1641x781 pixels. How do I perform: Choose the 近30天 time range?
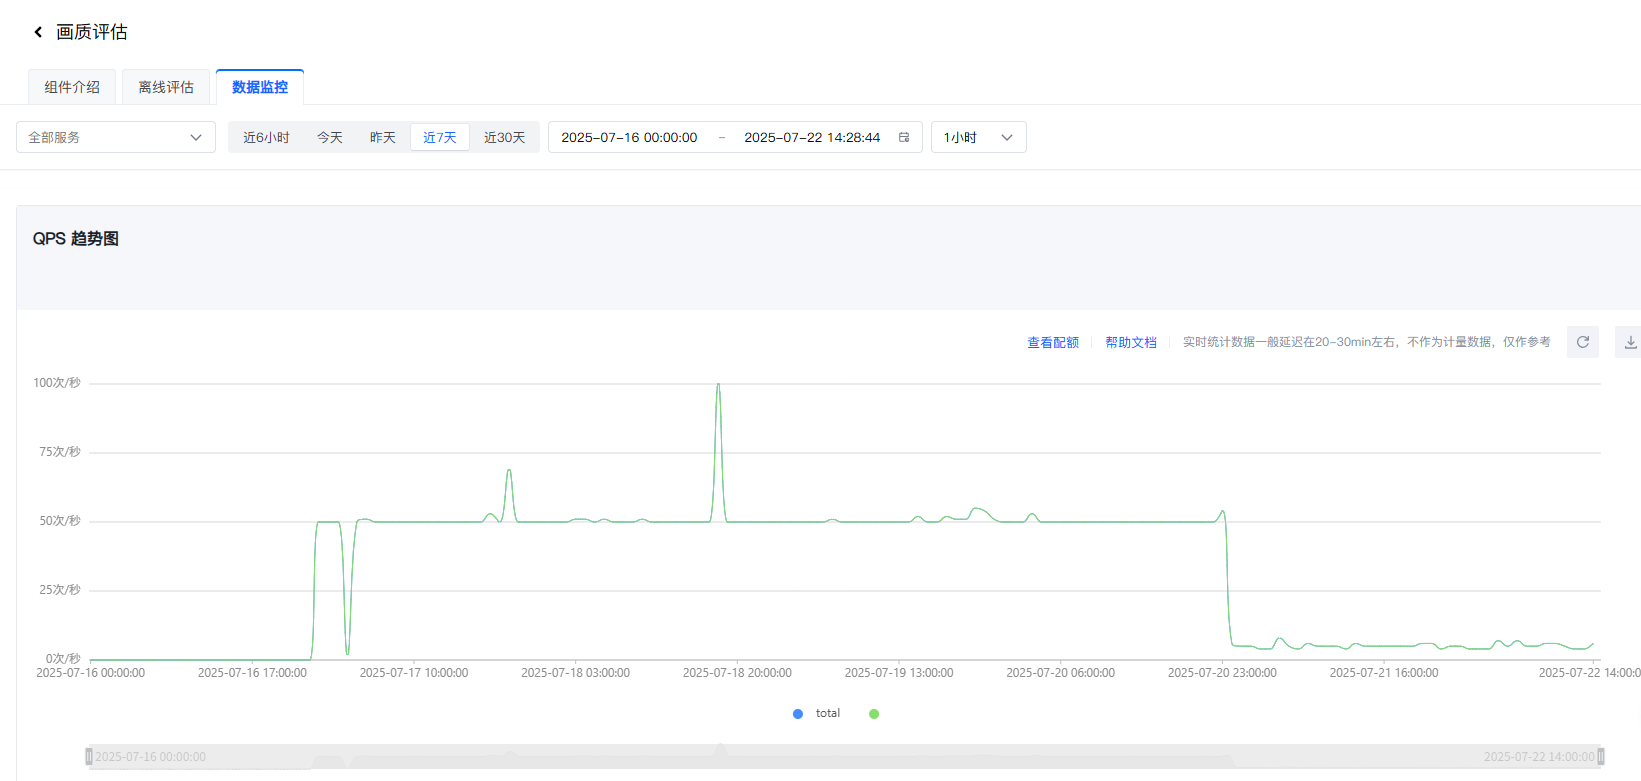(x=504, y=137)
